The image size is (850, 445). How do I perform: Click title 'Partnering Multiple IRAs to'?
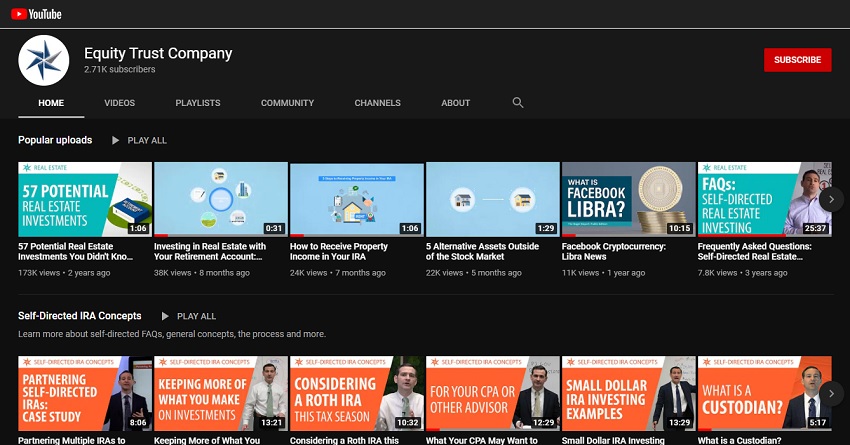pyautogui.click(x=72, y=440)
